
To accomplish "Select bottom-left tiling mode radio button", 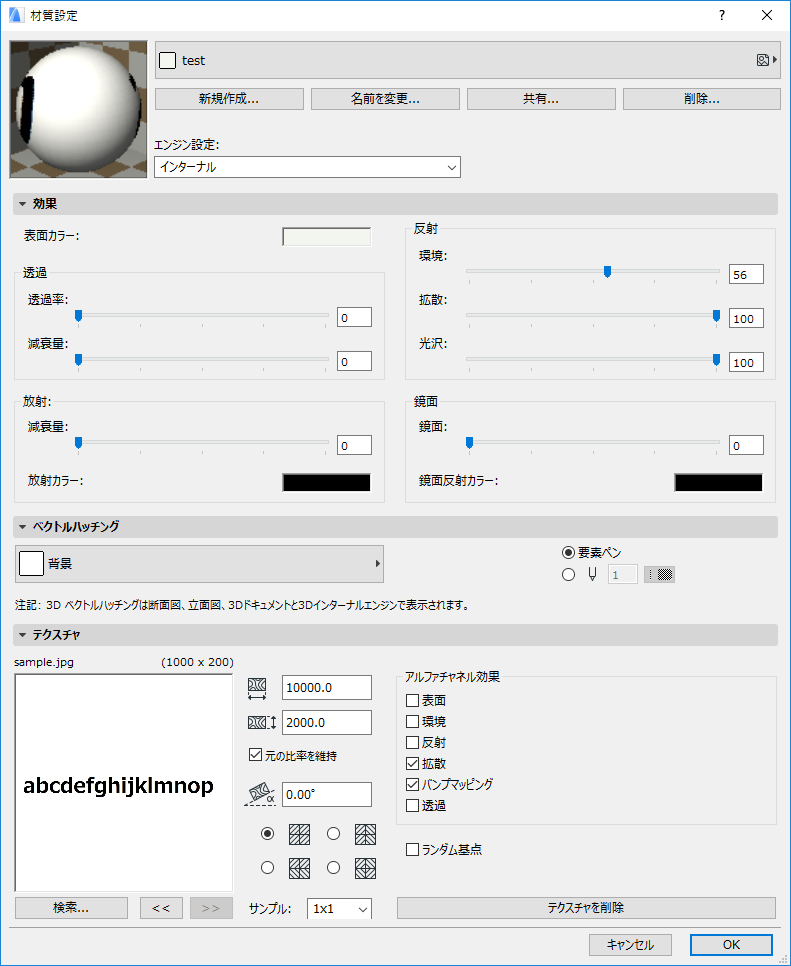I will point(267,868).
